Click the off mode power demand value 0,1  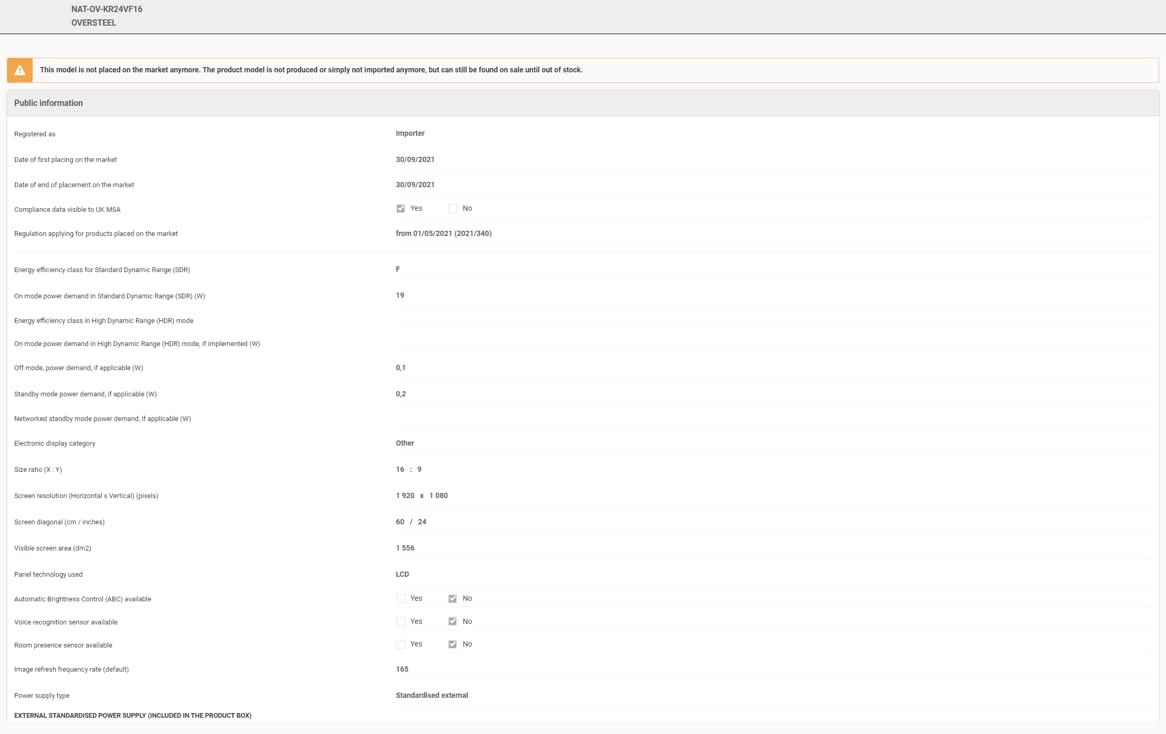(x=401, y=368)
